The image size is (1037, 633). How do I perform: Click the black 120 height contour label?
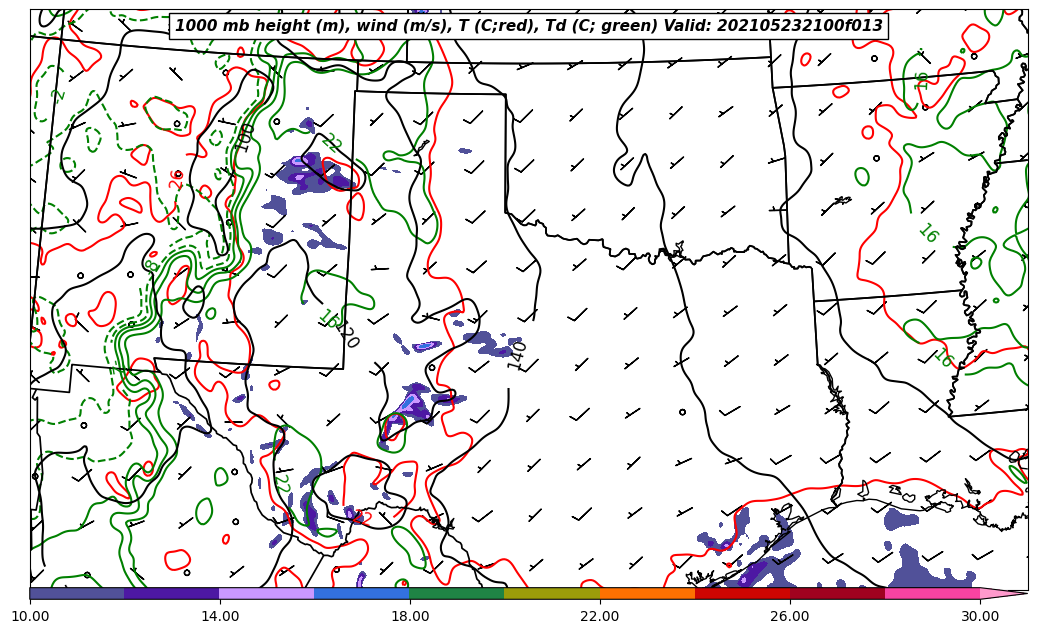click(348, 335)
